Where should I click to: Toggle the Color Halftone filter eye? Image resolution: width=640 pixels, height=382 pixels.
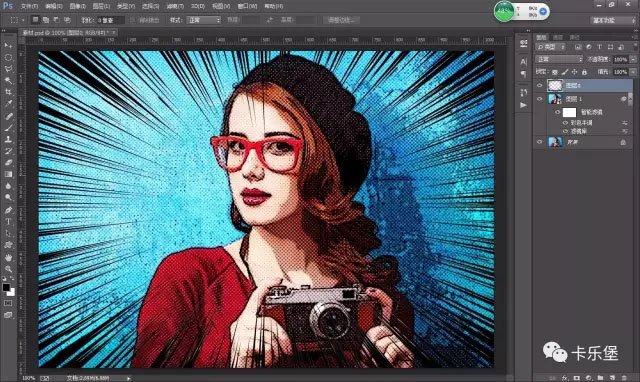click(x=565, y=122)
